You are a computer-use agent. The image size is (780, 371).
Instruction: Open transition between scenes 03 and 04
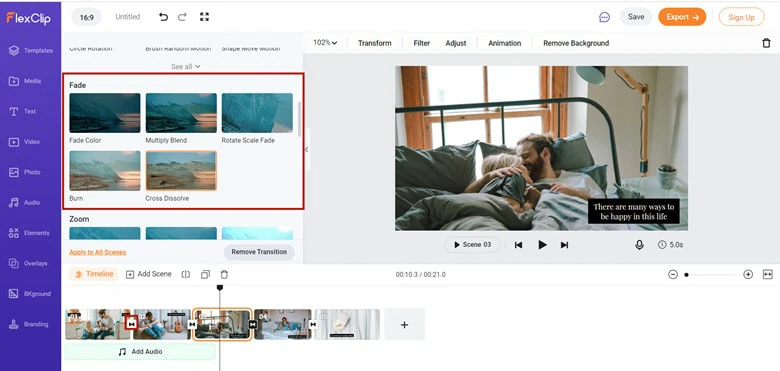click(253, 324)
